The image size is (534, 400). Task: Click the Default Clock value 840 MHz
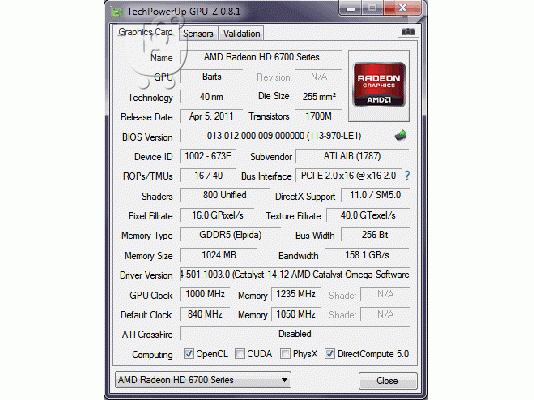[x=205, y=314]
